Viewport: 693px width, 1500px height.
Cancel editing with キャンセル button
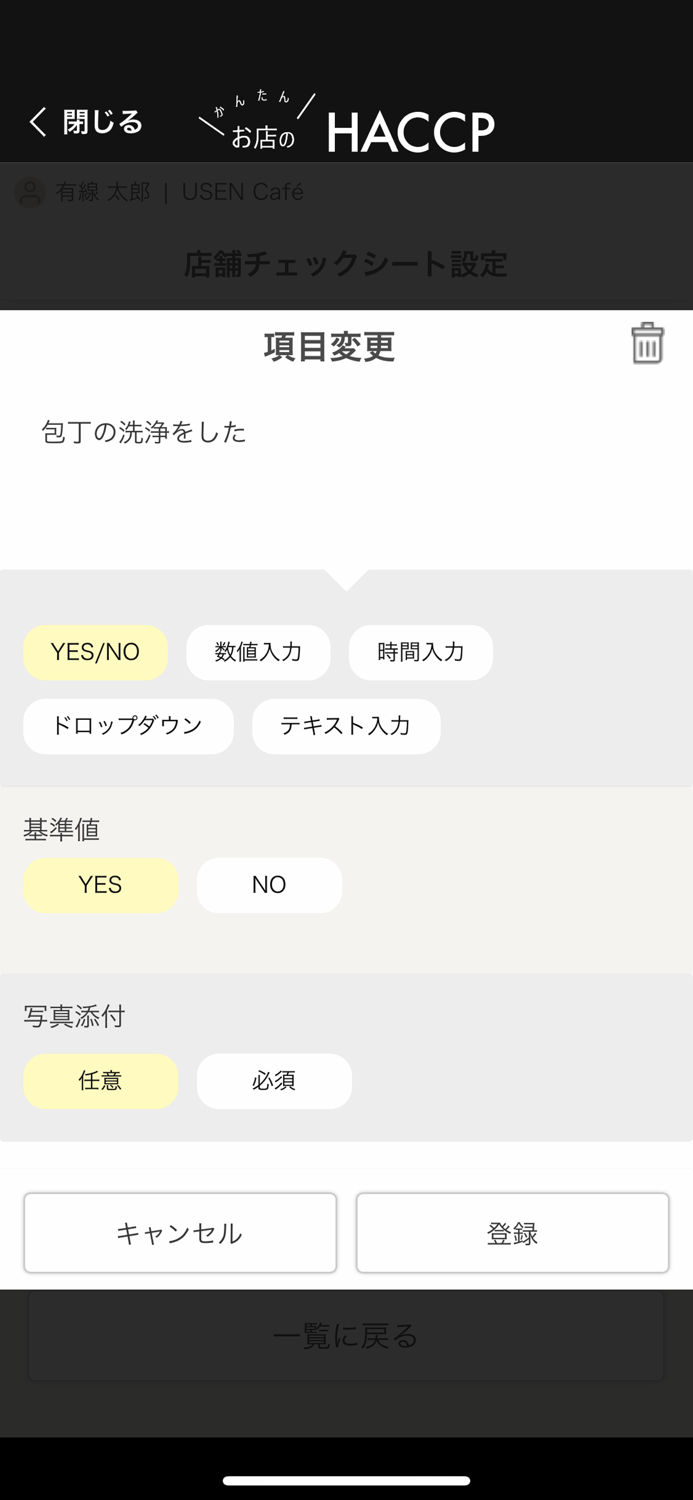click(180, 1232)
